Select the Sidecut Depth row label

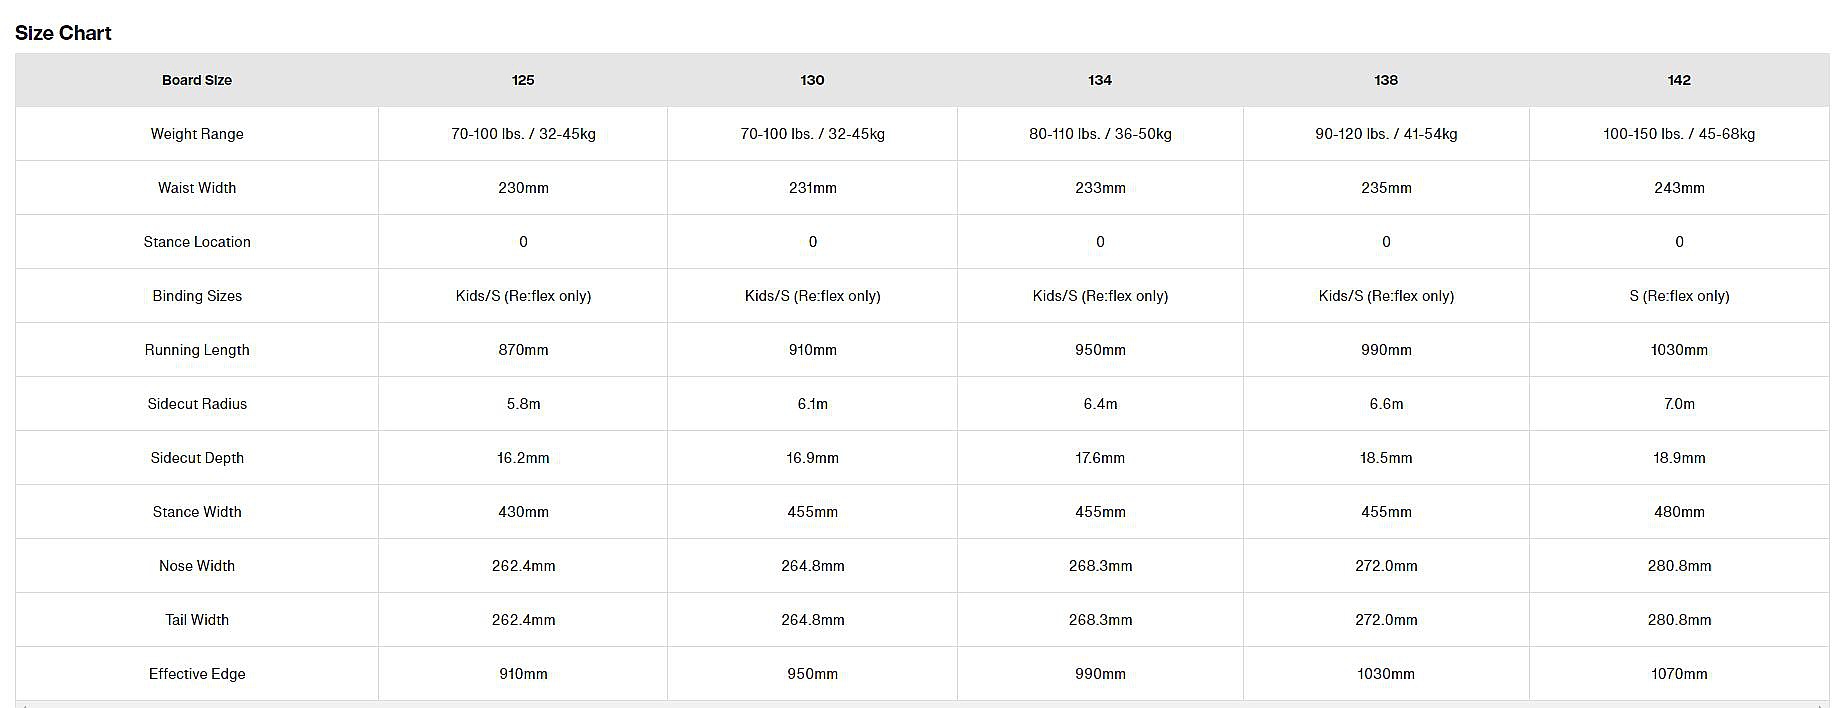tap(197, 458)
